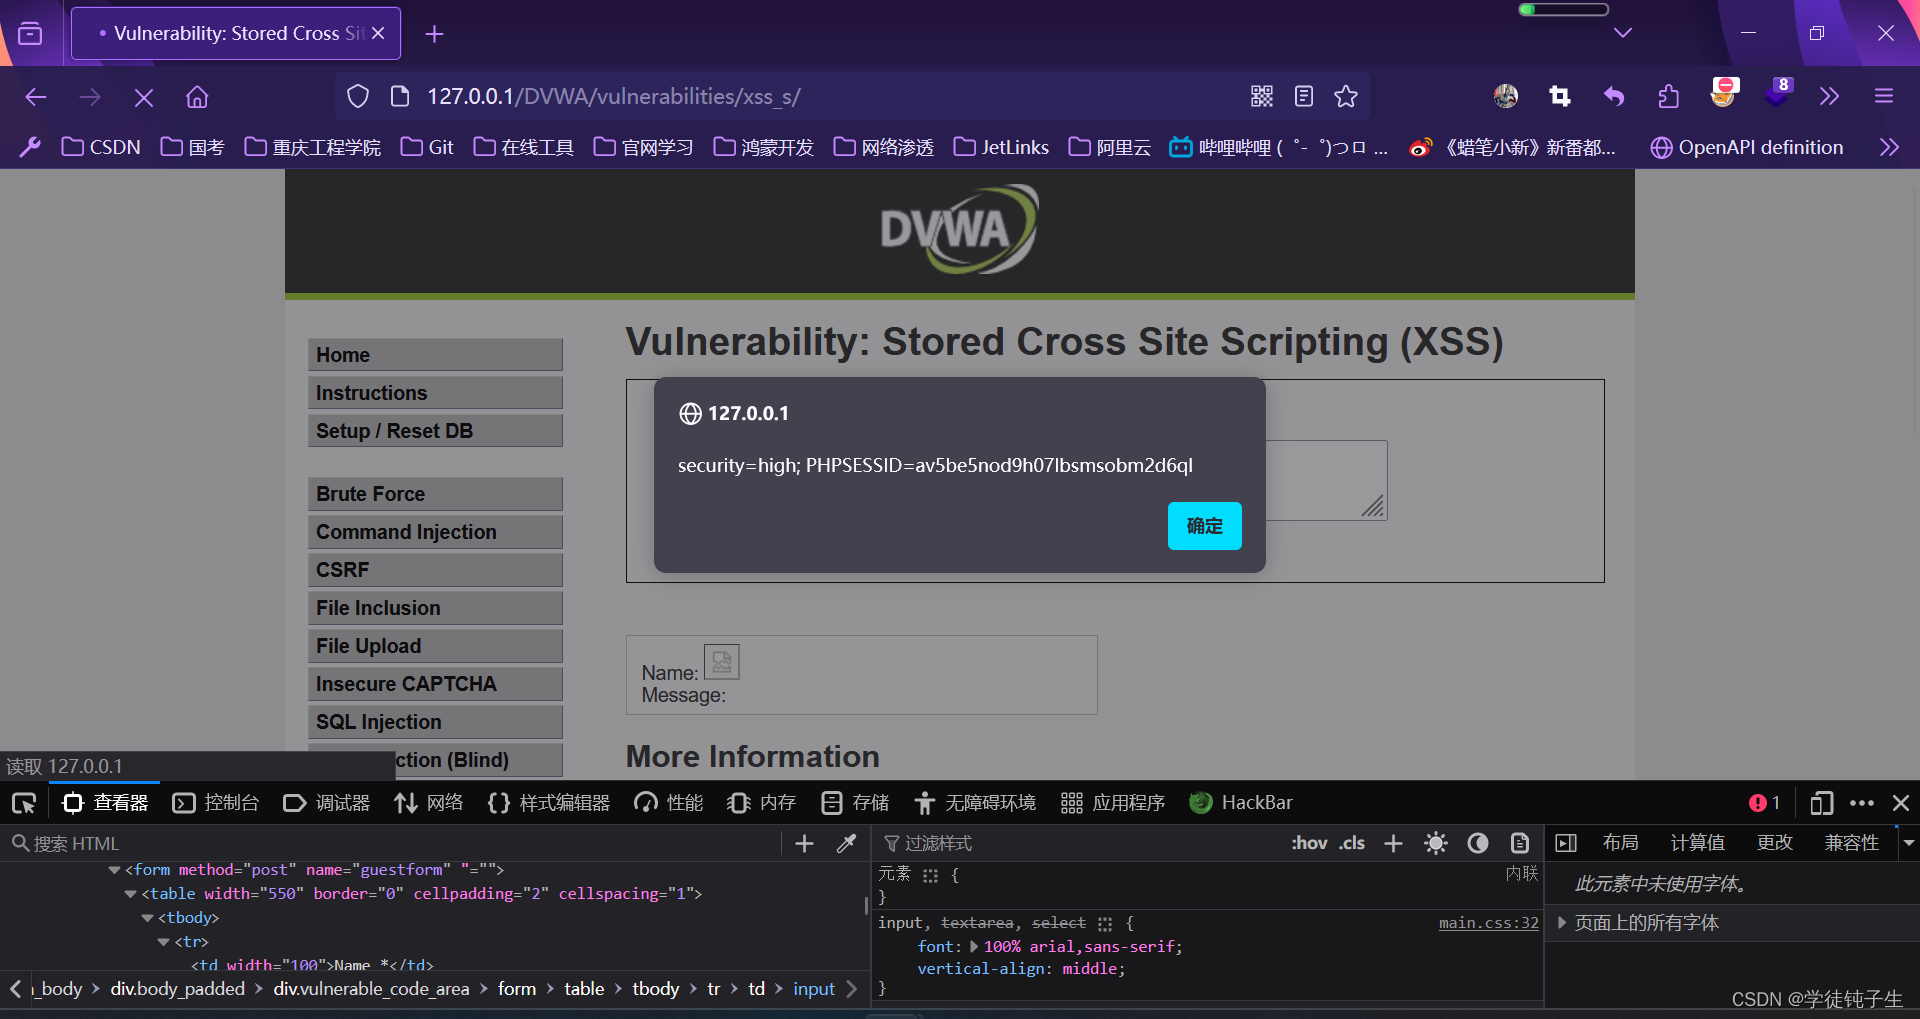Toggle responsive design mode icon
This screenshot has height=1019, width=1920.
1821,803
